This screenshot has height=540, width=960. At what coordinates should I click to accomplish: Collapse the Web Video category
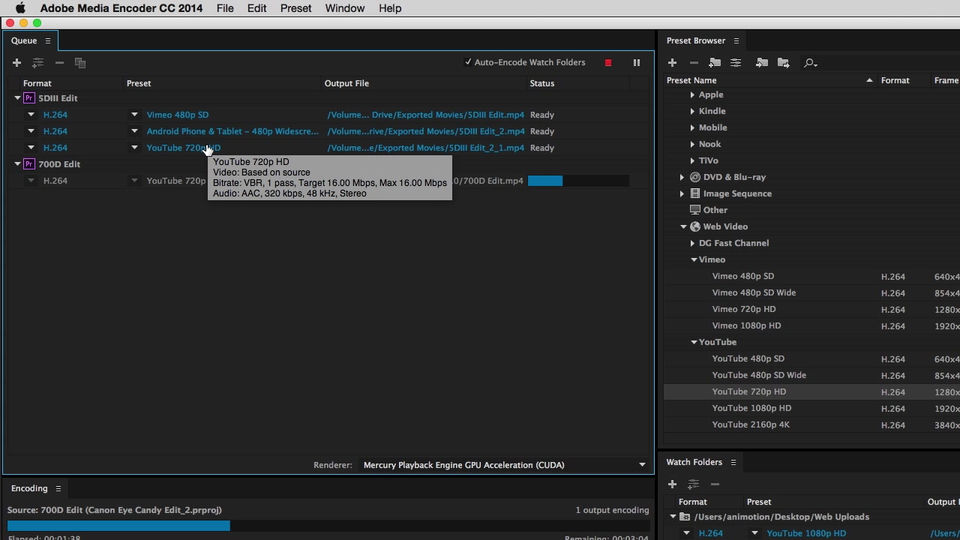[x=683, y=227]
